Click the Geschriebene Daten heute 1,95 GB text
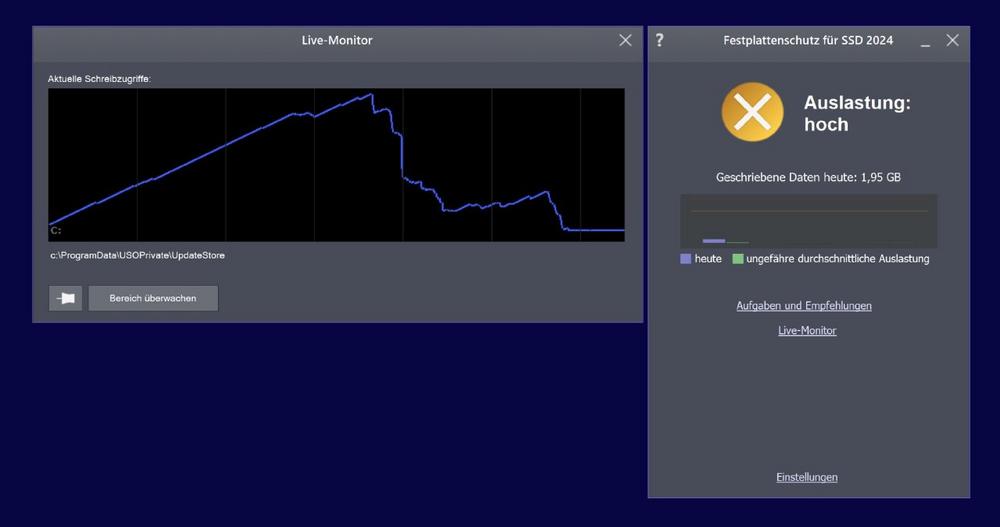Image resolution: width=1000 pixels, height=527 pixels. (x=808, y=177)
